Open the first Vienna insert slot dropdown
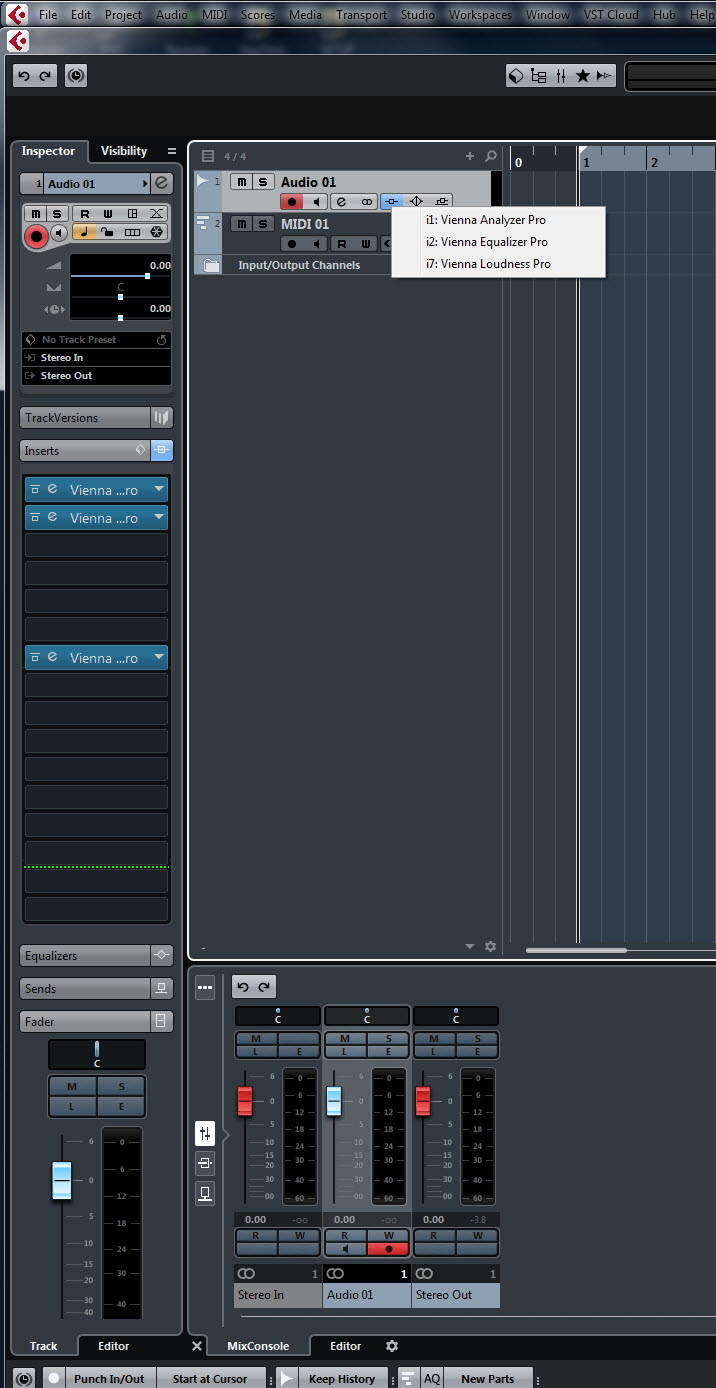716x1388 pixels. pos(159,490)
